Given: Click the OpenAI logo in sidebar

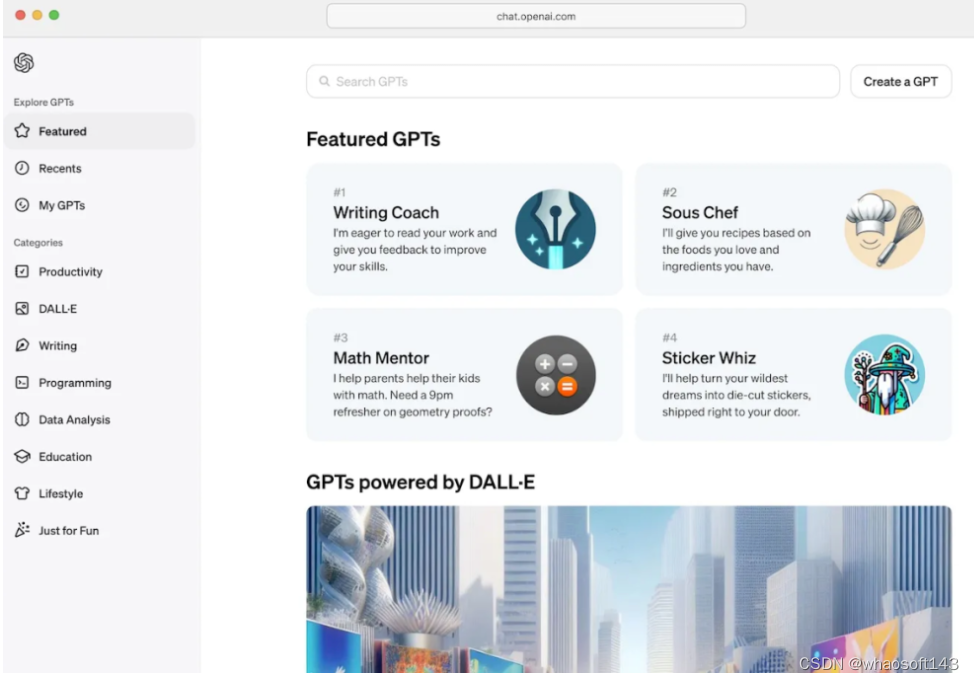Looking at the screenshot, I should pyautogui.click(x=24, y=63).
